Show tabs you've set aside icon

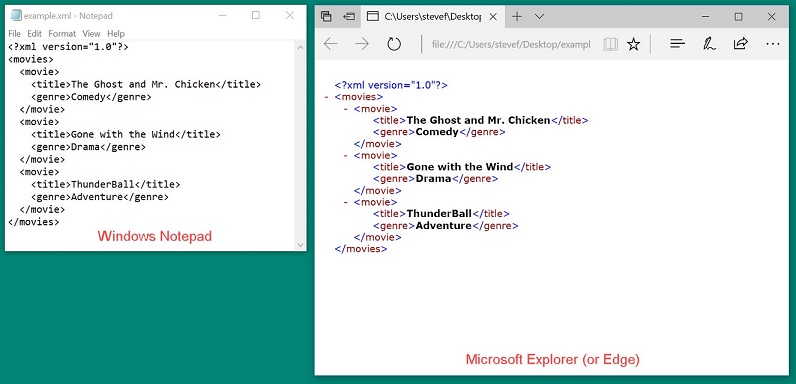tap(326, 17)
